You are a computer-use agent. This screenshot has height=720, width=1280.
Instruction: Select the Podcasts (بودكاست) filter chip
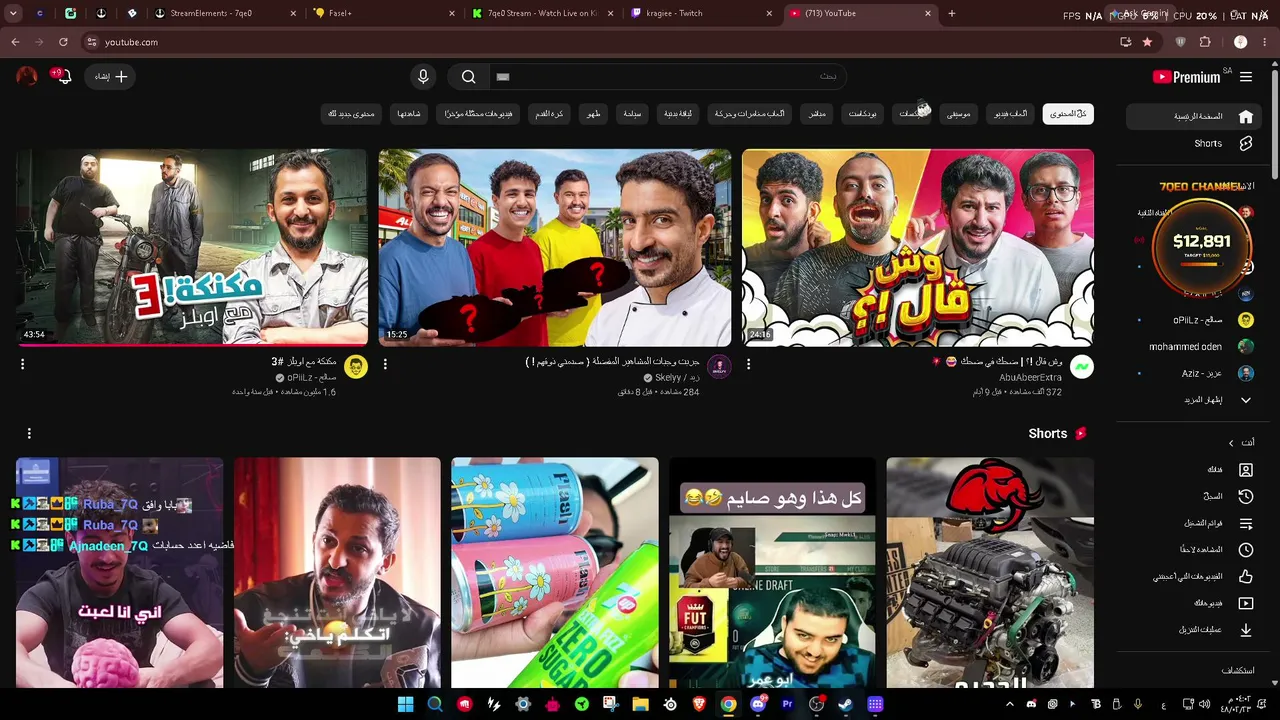click(862, 114)
